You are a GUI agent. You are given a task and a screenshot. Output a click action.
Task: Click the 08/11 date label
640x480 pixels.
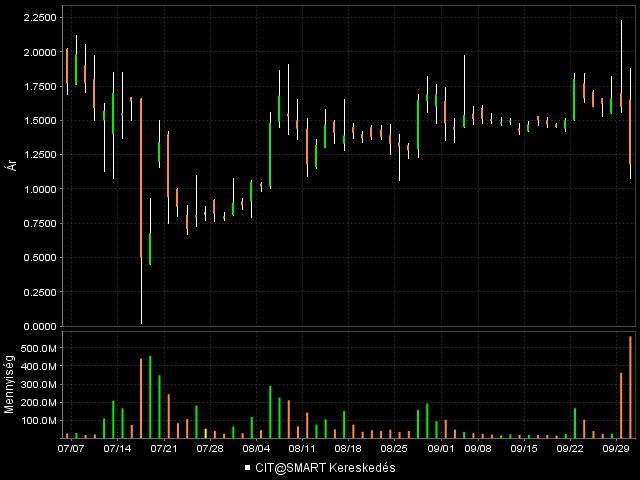(x=302, y=449)
